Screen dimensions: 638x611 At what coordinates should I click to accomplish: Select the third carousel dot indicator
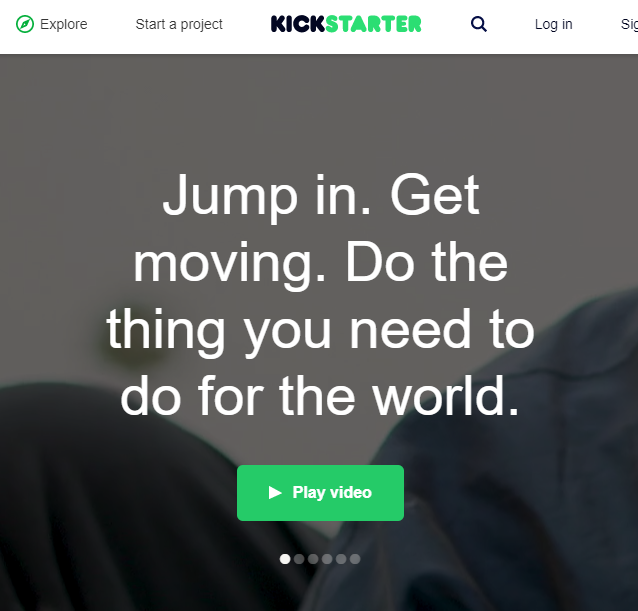(313, 559)
